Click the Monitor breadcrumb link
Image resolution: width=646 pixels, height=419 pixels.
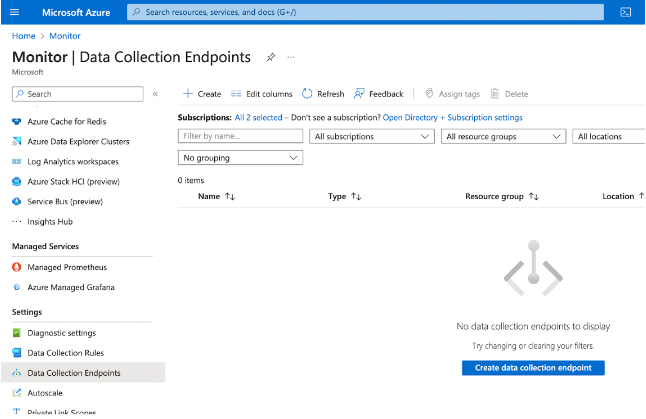tap(65, 36)
